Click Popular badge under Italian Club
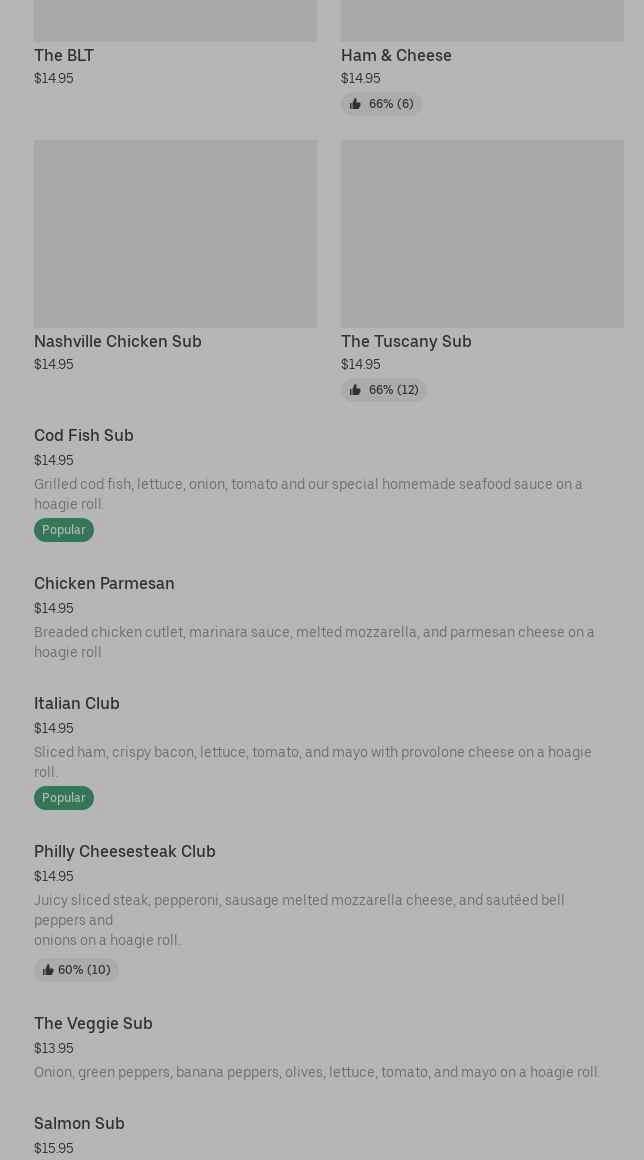The width and height of the screenshot is (644, 1160). (x=64, y=798)
